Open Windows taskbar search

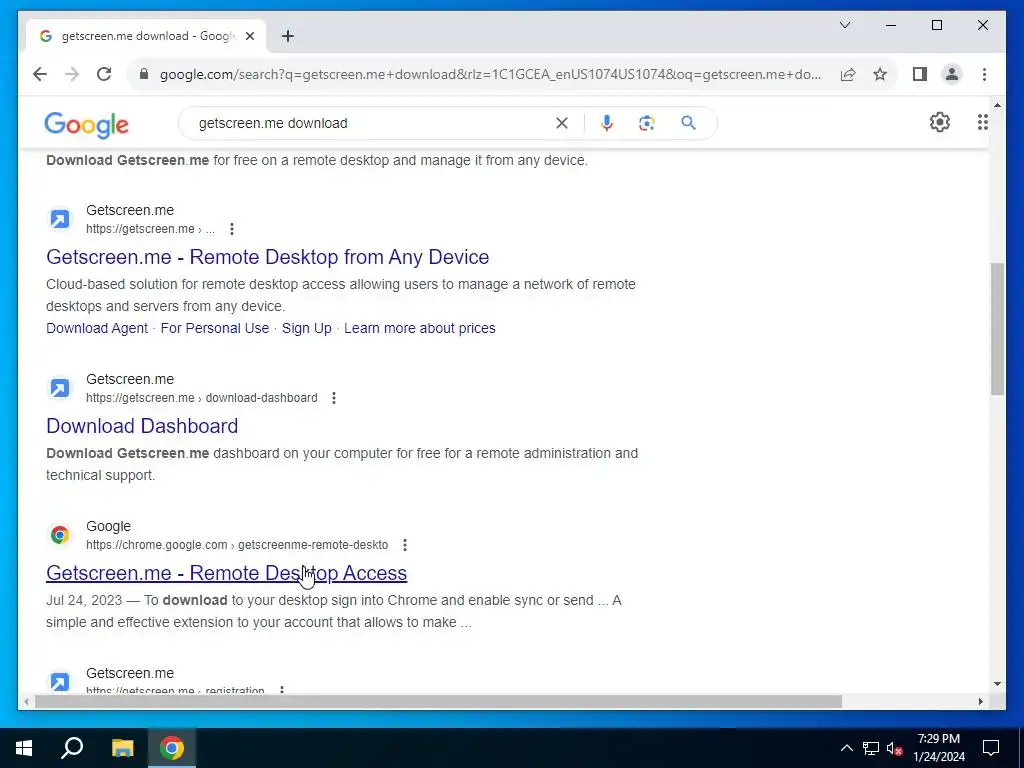[72, 748]
